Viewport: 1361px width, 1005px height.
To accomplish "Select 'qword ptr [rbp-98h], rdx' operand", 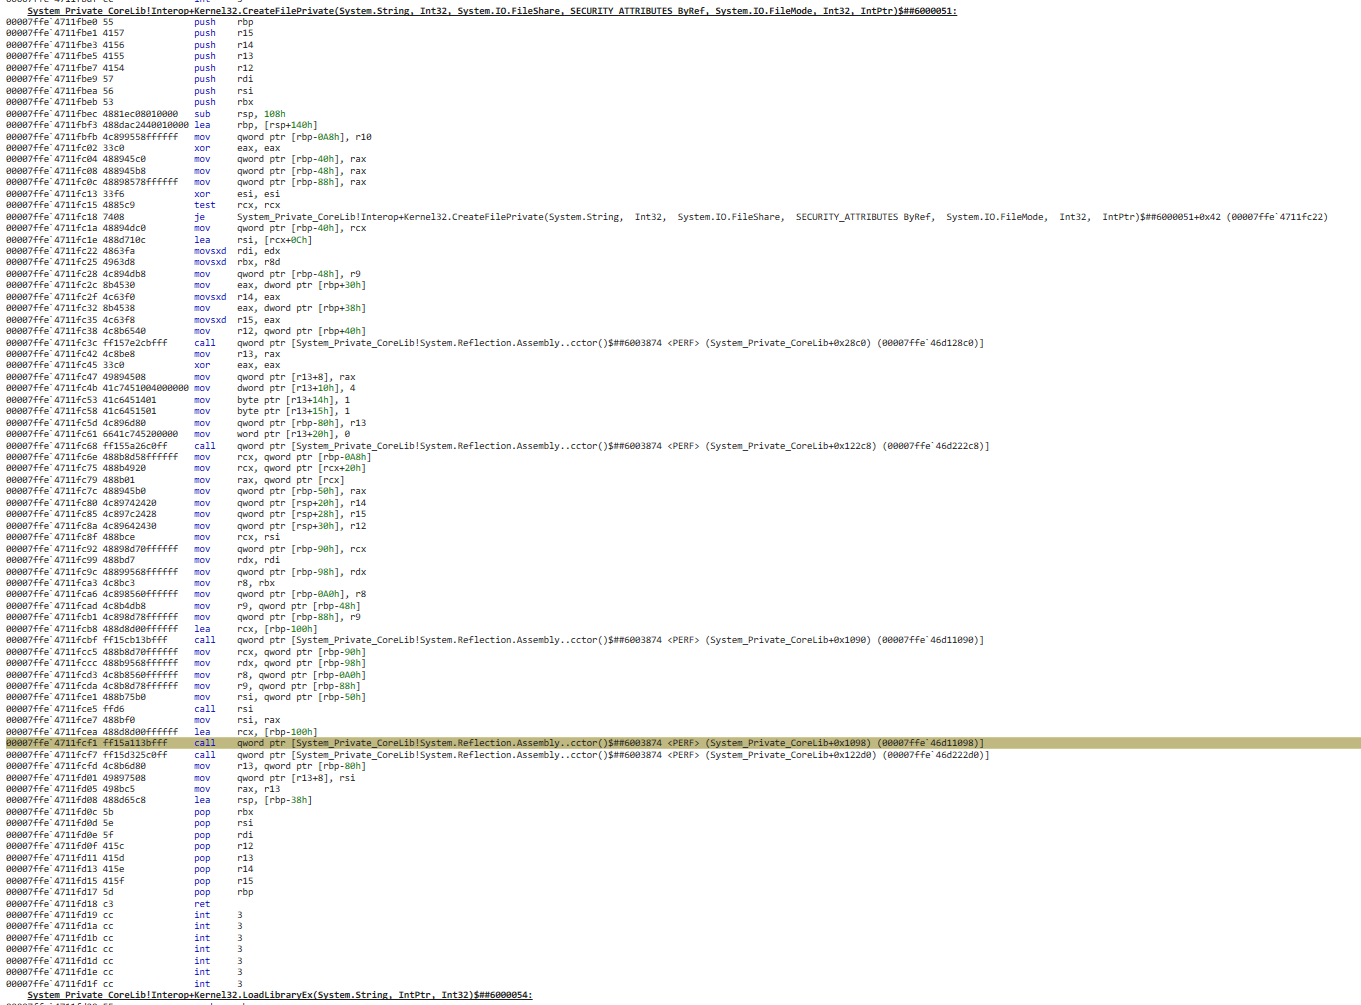I will (x=301, y=572).
